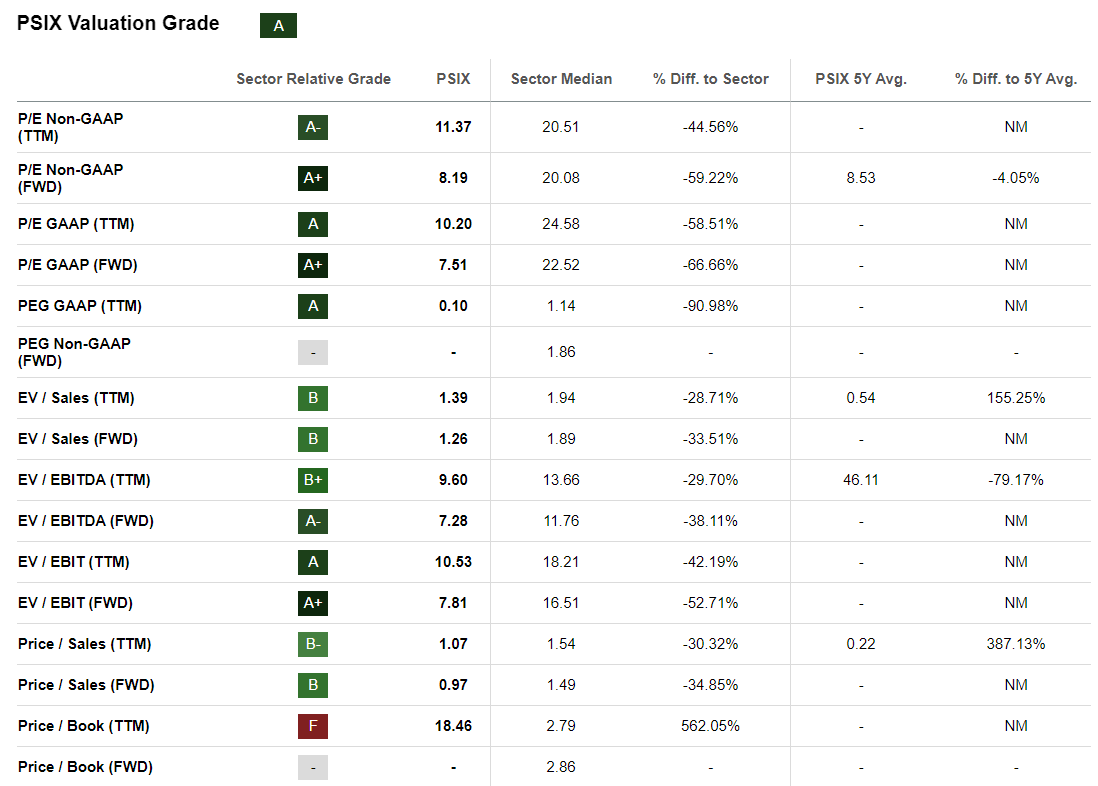Click the blank grade badge for PEG Non-GAAP (FWD)
The height and width of the screenshot is (786, 1098).
(x=313, y=352)
